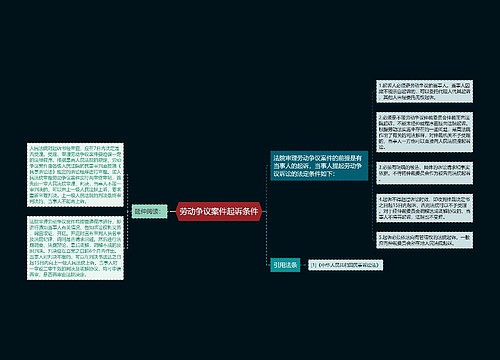Image resolution: width=500 pixels, height=360 pixels.
Task: Select condition box 4 about 诉讼时效 15日
Action: pyautogui.click(x=424, y=208)
